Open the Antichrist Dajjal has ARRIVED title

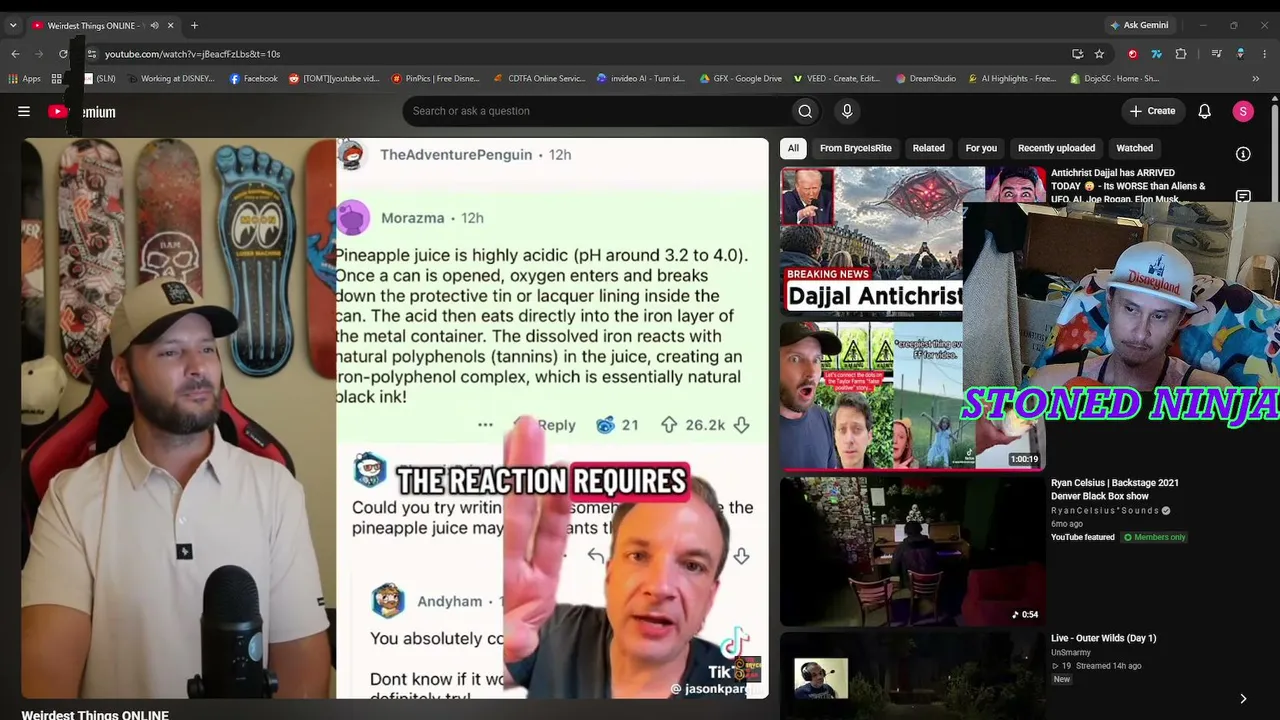click(x=1128, y=186)
